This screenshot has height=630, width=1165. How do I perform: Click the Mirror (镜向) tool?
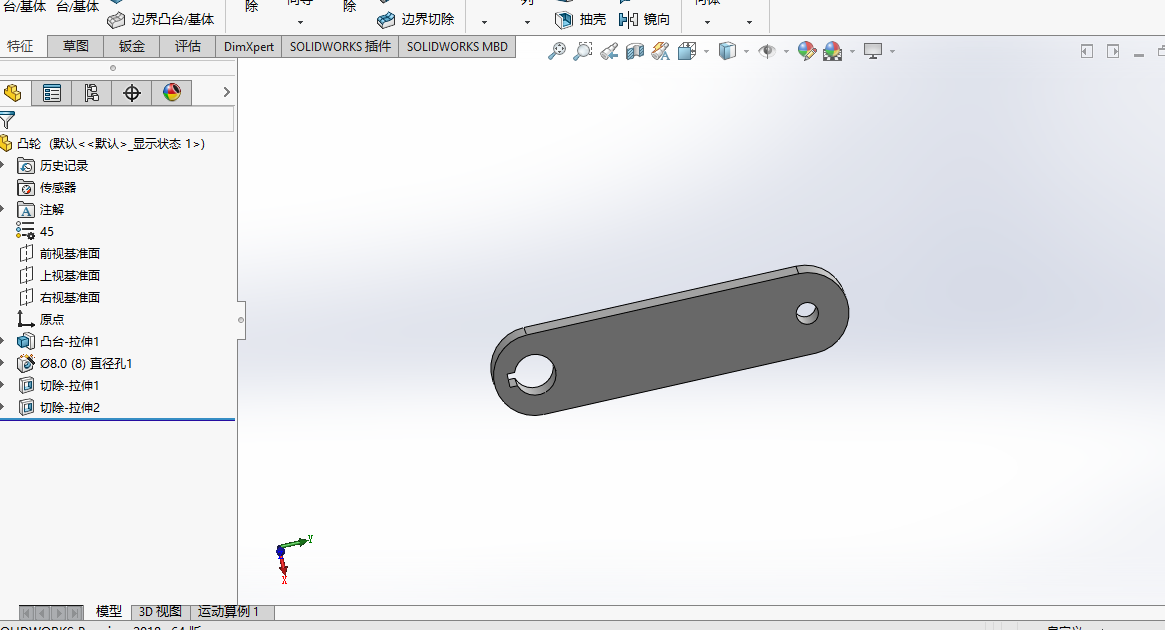pyautogui.click(x=644, y=19)
